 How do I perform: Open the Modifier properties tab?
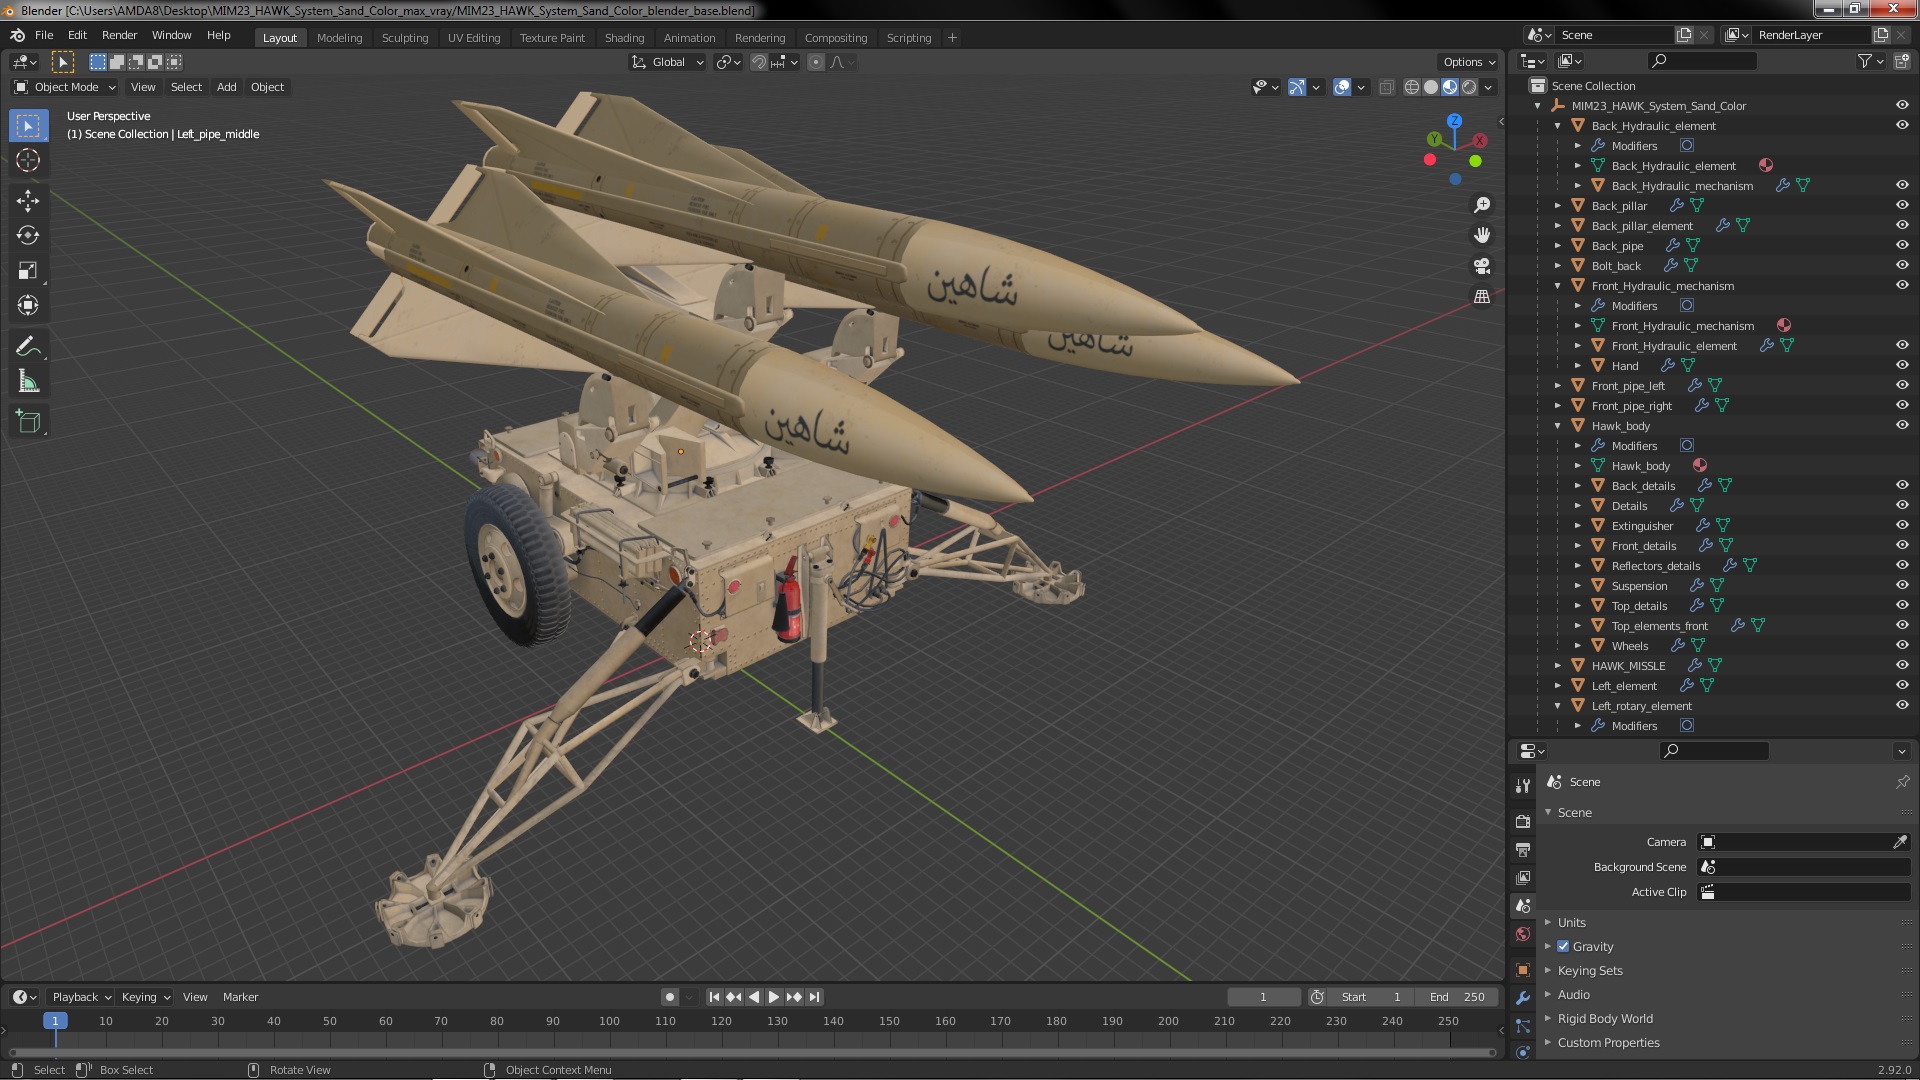point(1522,998)
